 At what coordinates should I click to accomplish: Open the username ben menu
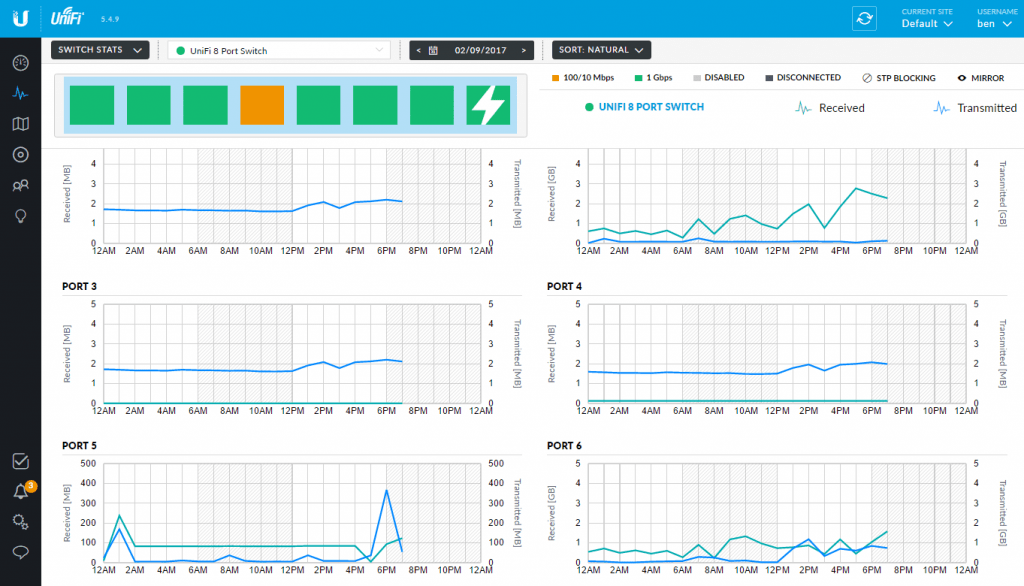(990, 23)
